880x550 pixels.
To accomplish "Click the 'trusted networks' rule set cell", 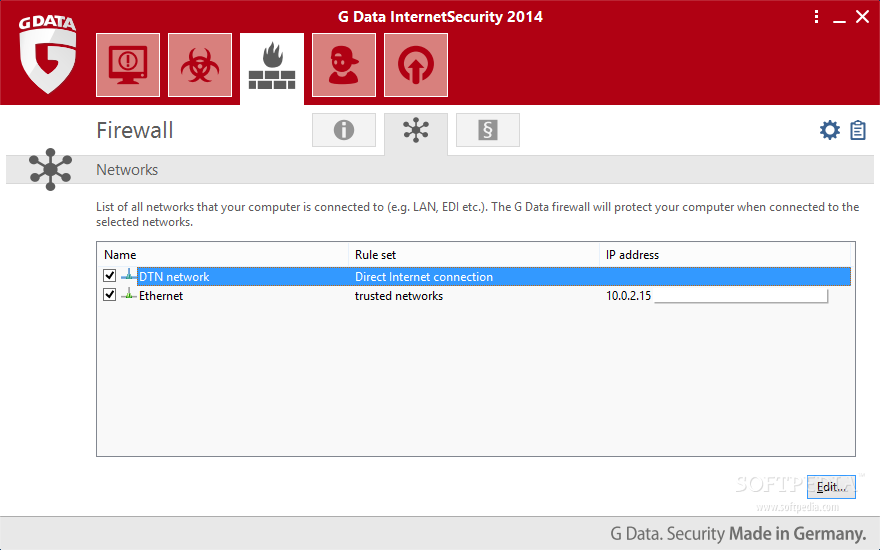I will 398,296.
